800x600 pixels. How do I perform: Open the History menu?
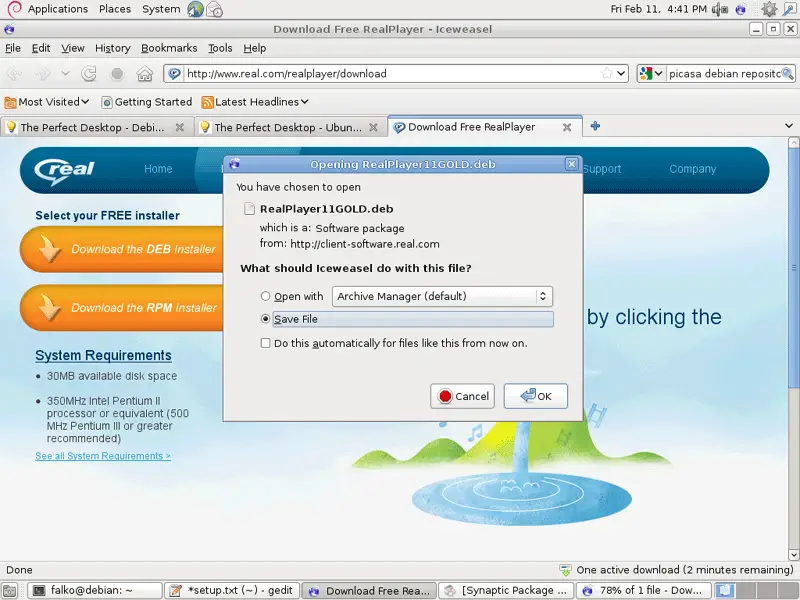click(x=113, y=48)
